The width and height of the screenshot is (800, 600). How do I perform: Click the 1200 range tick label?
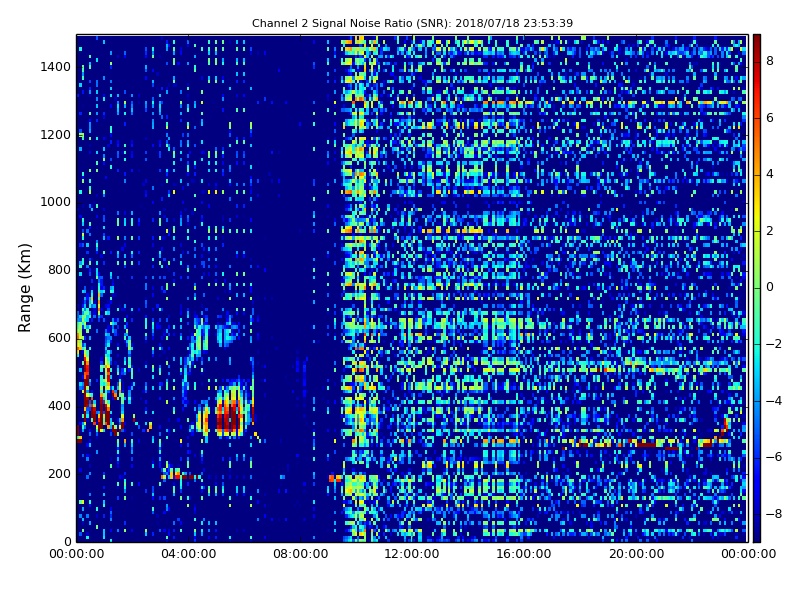pyautogui.click(x=56, y=135)
